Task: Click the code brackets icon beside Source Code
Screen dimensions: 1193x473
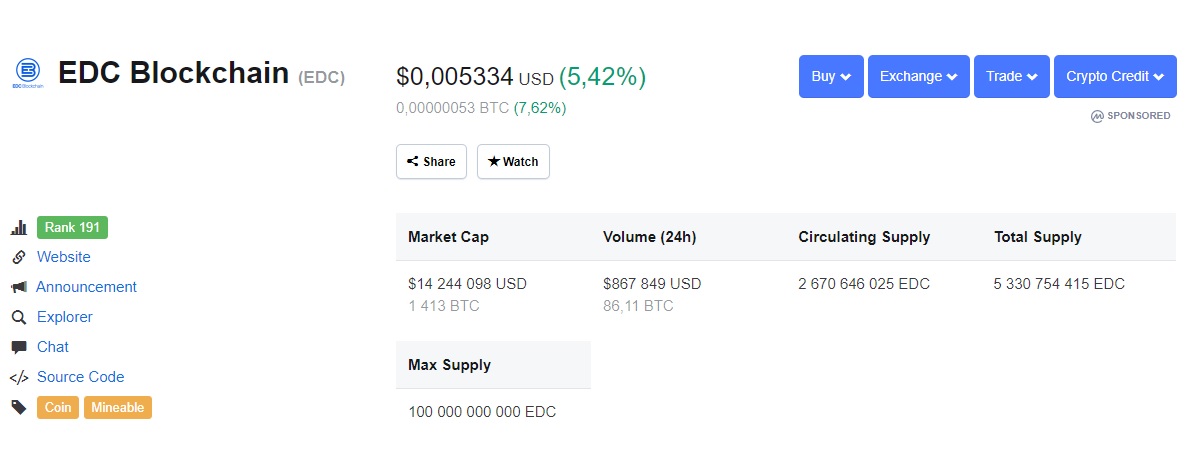Action: pos(19,377)
